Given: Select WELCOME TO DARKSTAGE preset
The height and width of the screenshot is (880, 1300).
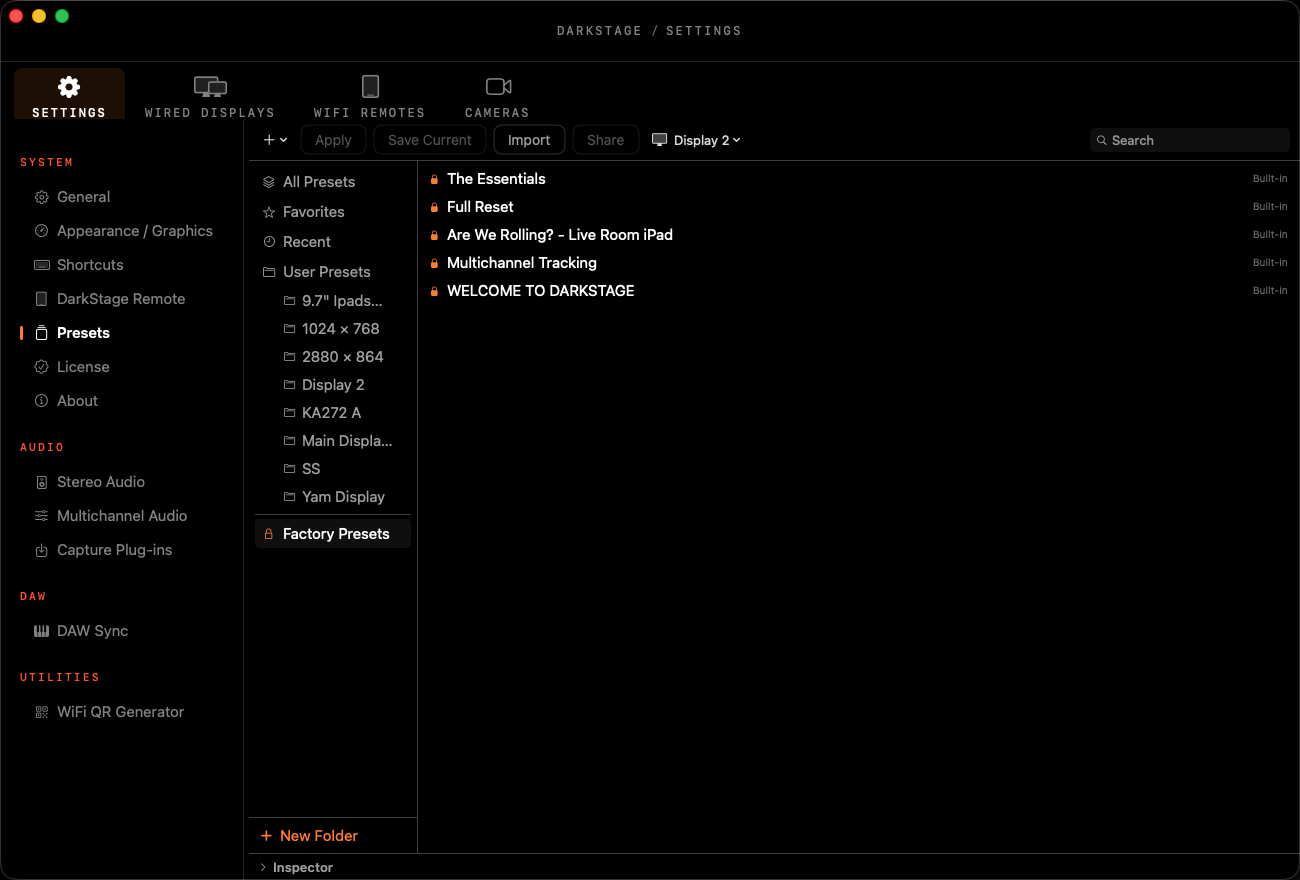Looking at the screenshot, I should pyautogui.click(x=858, y=291).
